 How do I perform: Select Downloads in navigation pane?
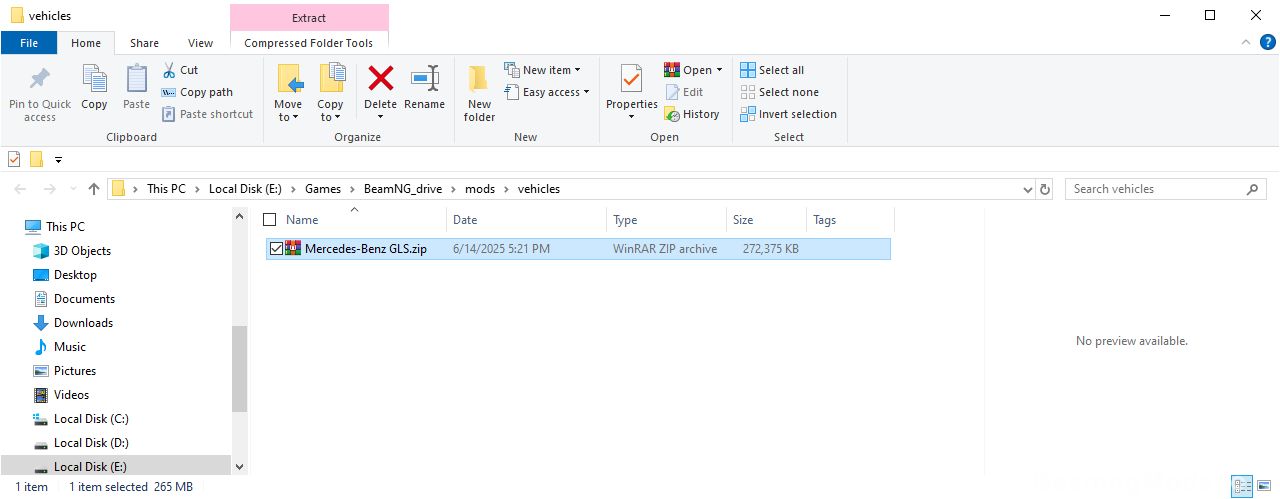pyautogui.click(x=83, y=323)
